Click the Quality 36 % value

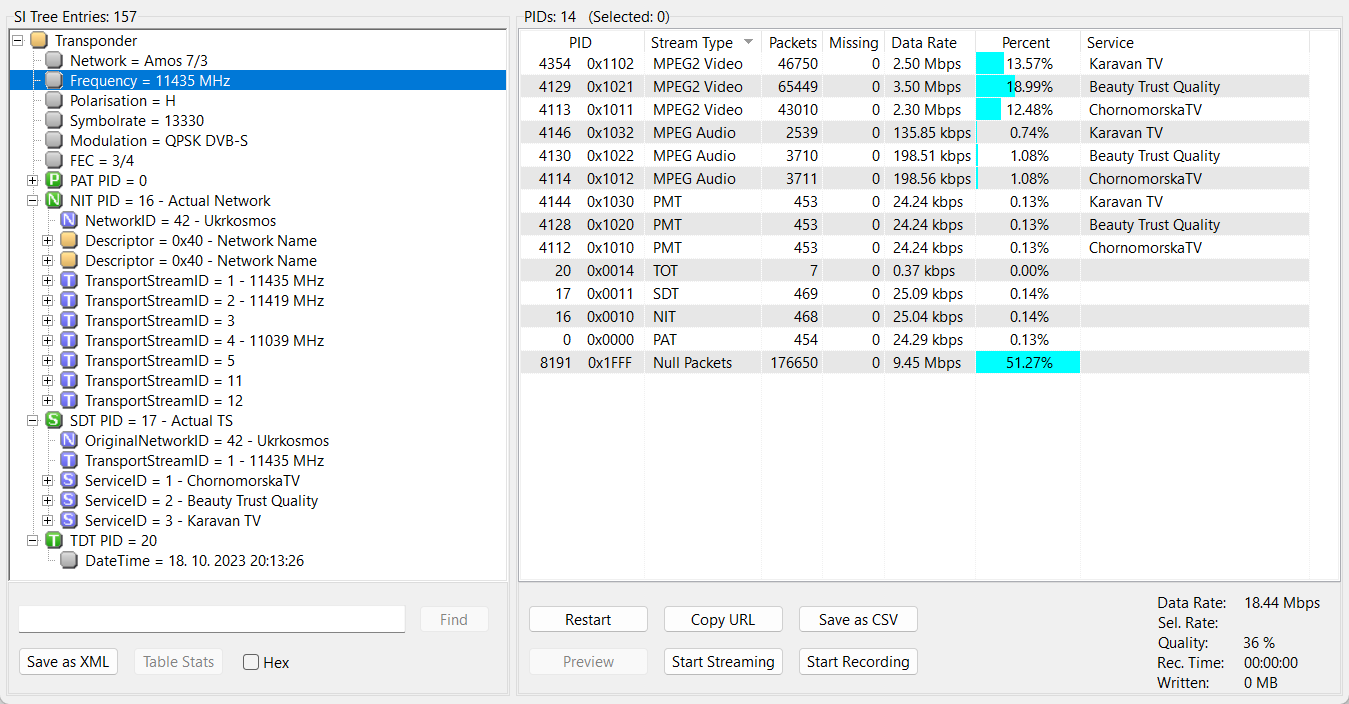click(1259, 643)
